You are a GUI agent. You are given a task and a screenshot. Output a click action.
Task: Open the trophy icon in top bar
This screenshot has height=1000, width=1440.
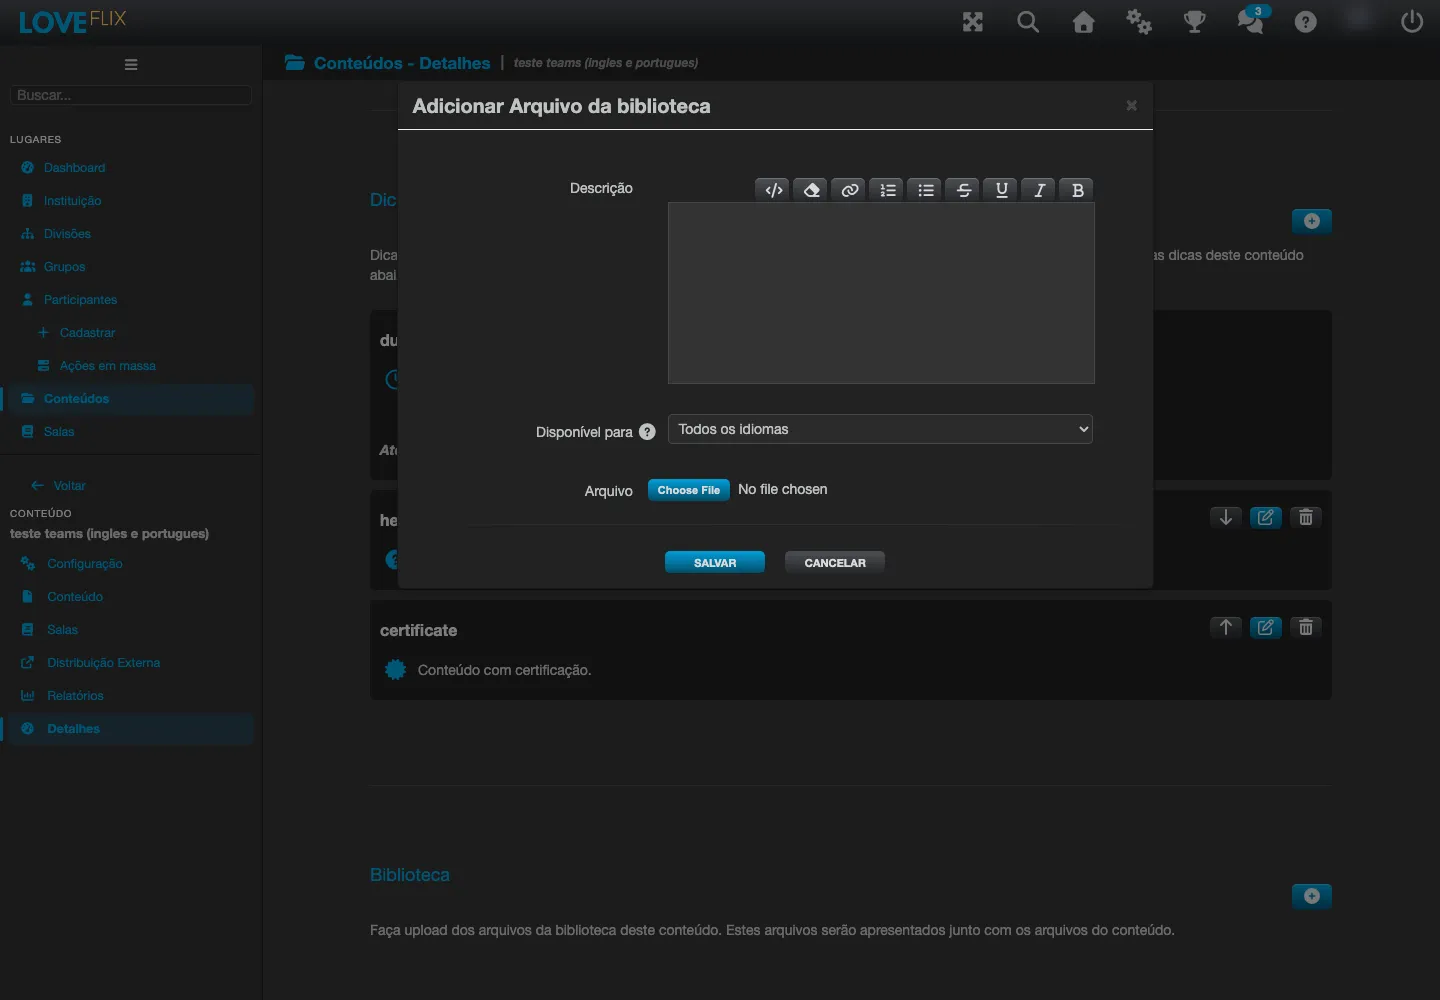[x=1195, y=22]
